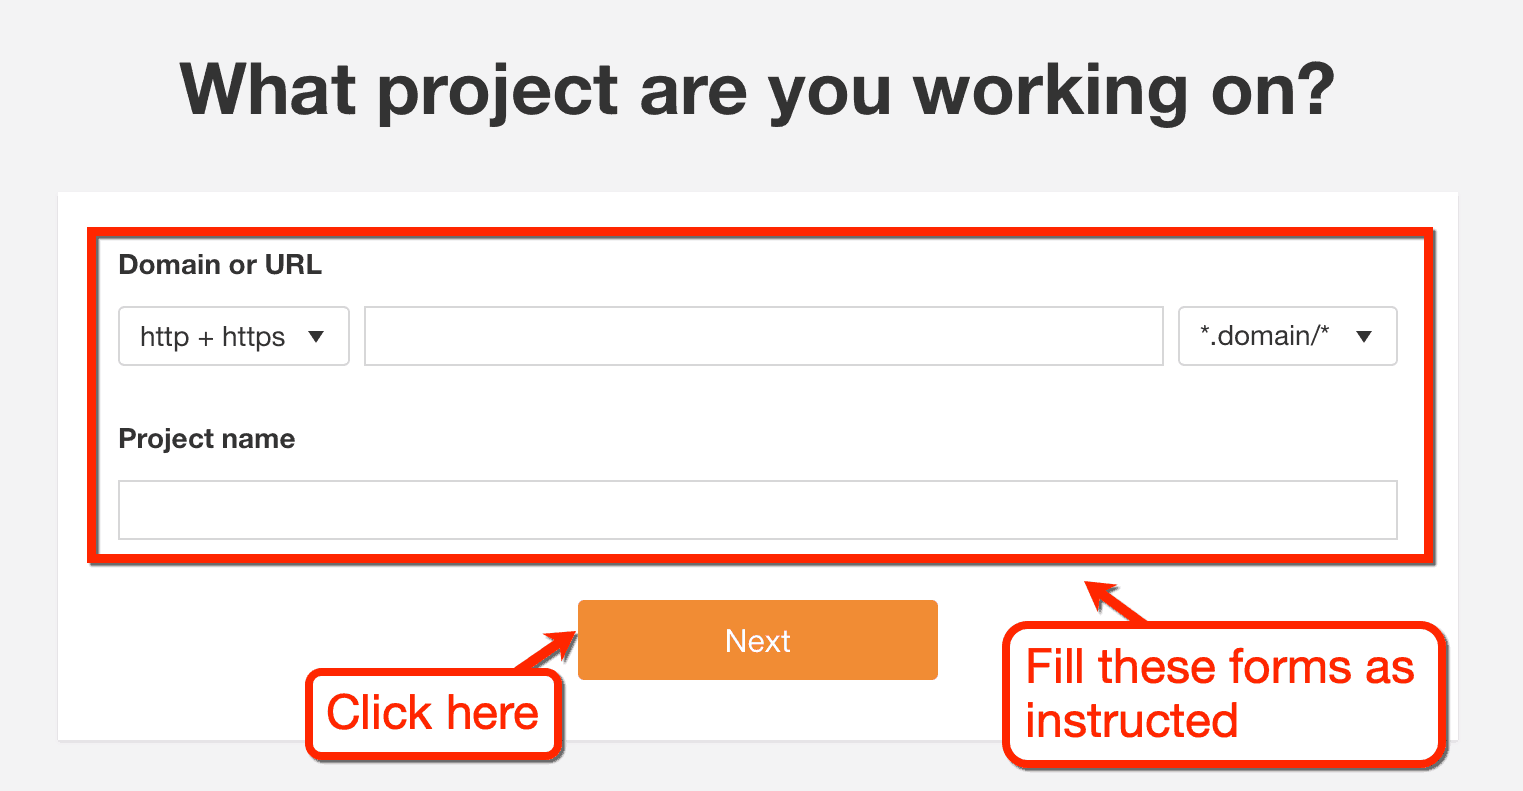This screenshot has width=1523, height=791.
Task: Expand the *.domain/* scope dropdown
Action: [x=1287, y=336]
